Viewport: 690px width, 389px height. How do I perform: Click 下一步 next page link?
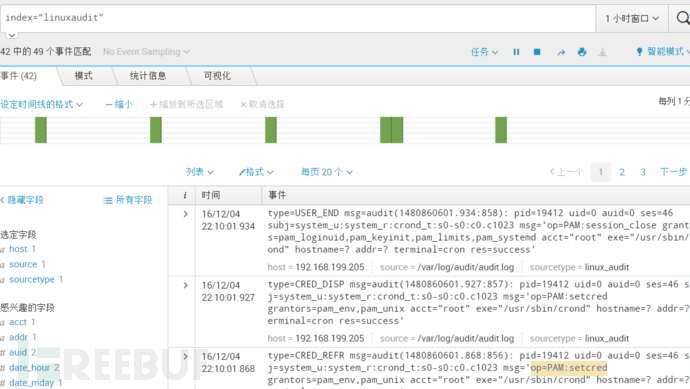(673, 172)
